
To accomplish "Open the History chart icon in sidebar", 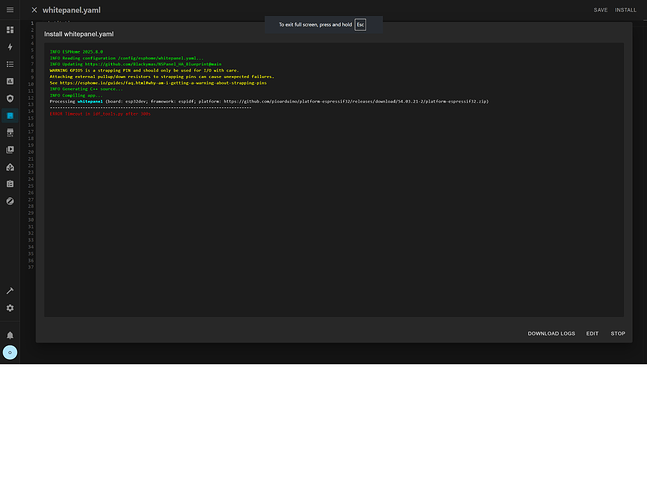I will click(x=10, y=81).
